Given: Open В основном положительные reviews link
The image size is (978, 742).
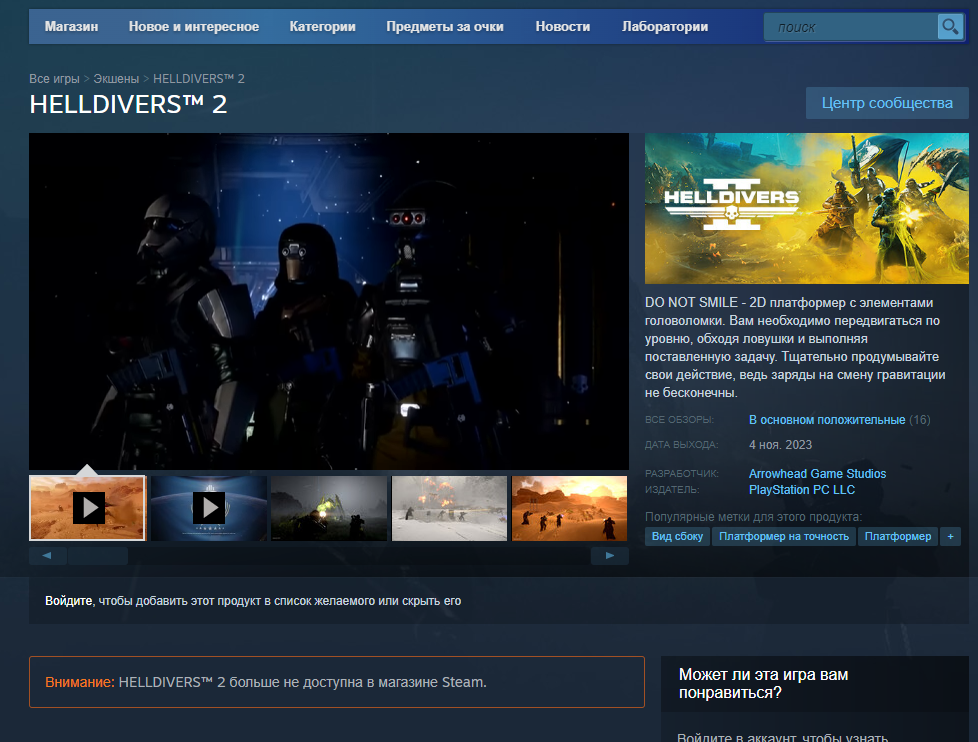Looking at the screenshot, I should tap(827, 420).
